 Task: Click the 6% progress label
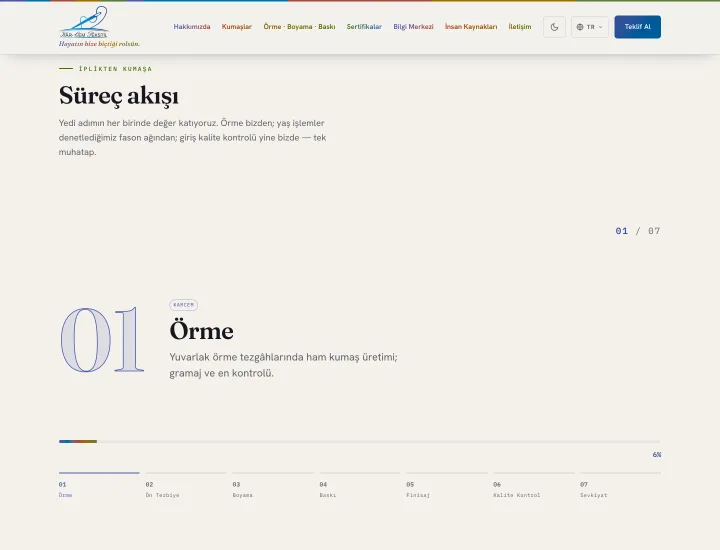click(657, 455)
